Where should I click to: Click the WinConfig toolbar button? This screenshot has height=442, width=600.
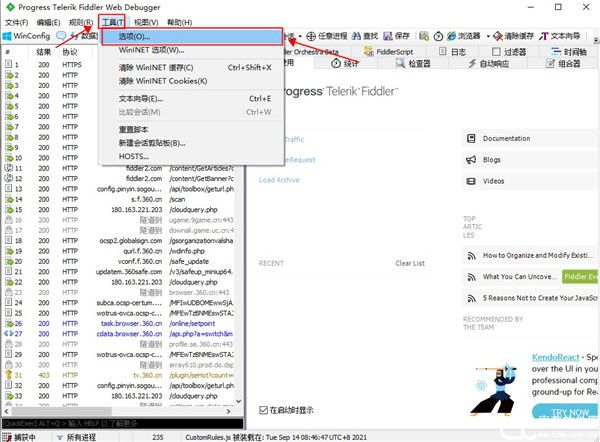(x=26, y=36)
